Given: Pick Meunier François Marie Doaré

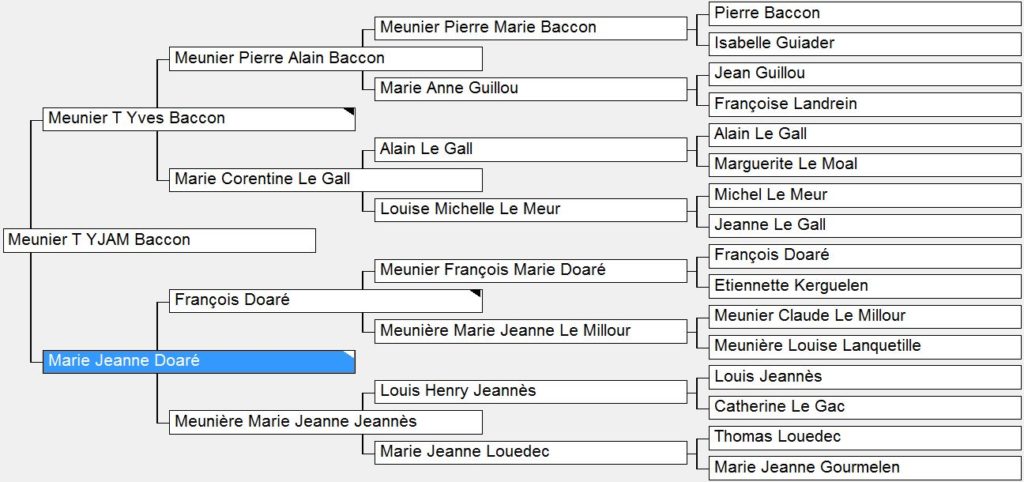Looking at the screenshot, I should [x=531, y=270].
